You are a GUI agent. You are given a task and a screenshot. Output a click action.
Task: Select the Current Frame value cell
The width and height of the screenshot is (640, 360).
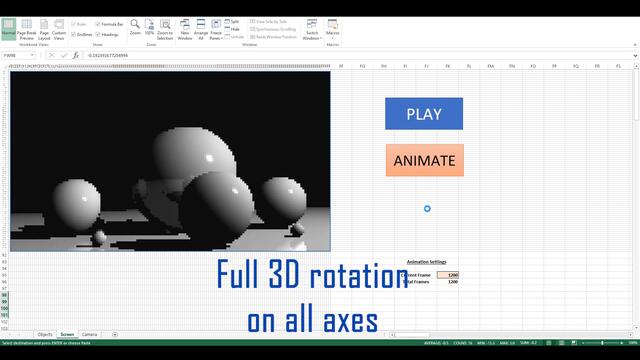point(447,275)
